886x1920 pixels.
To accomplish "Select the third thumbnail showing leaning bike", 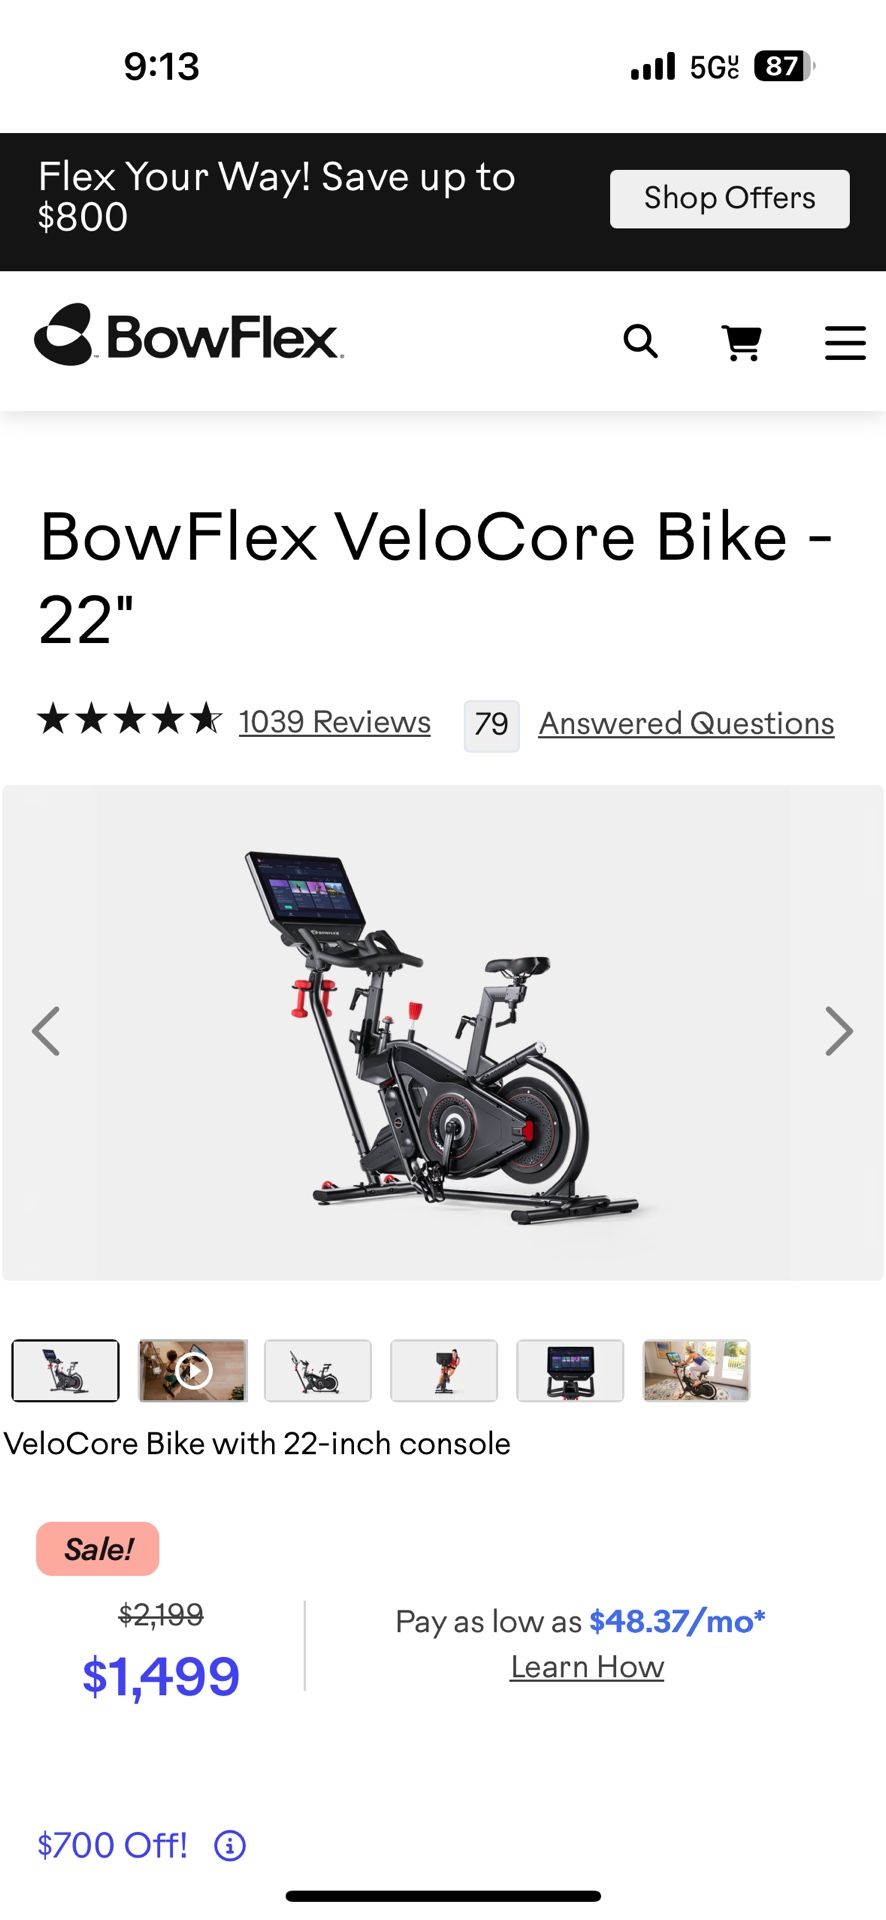I will tap(318, 1370).
